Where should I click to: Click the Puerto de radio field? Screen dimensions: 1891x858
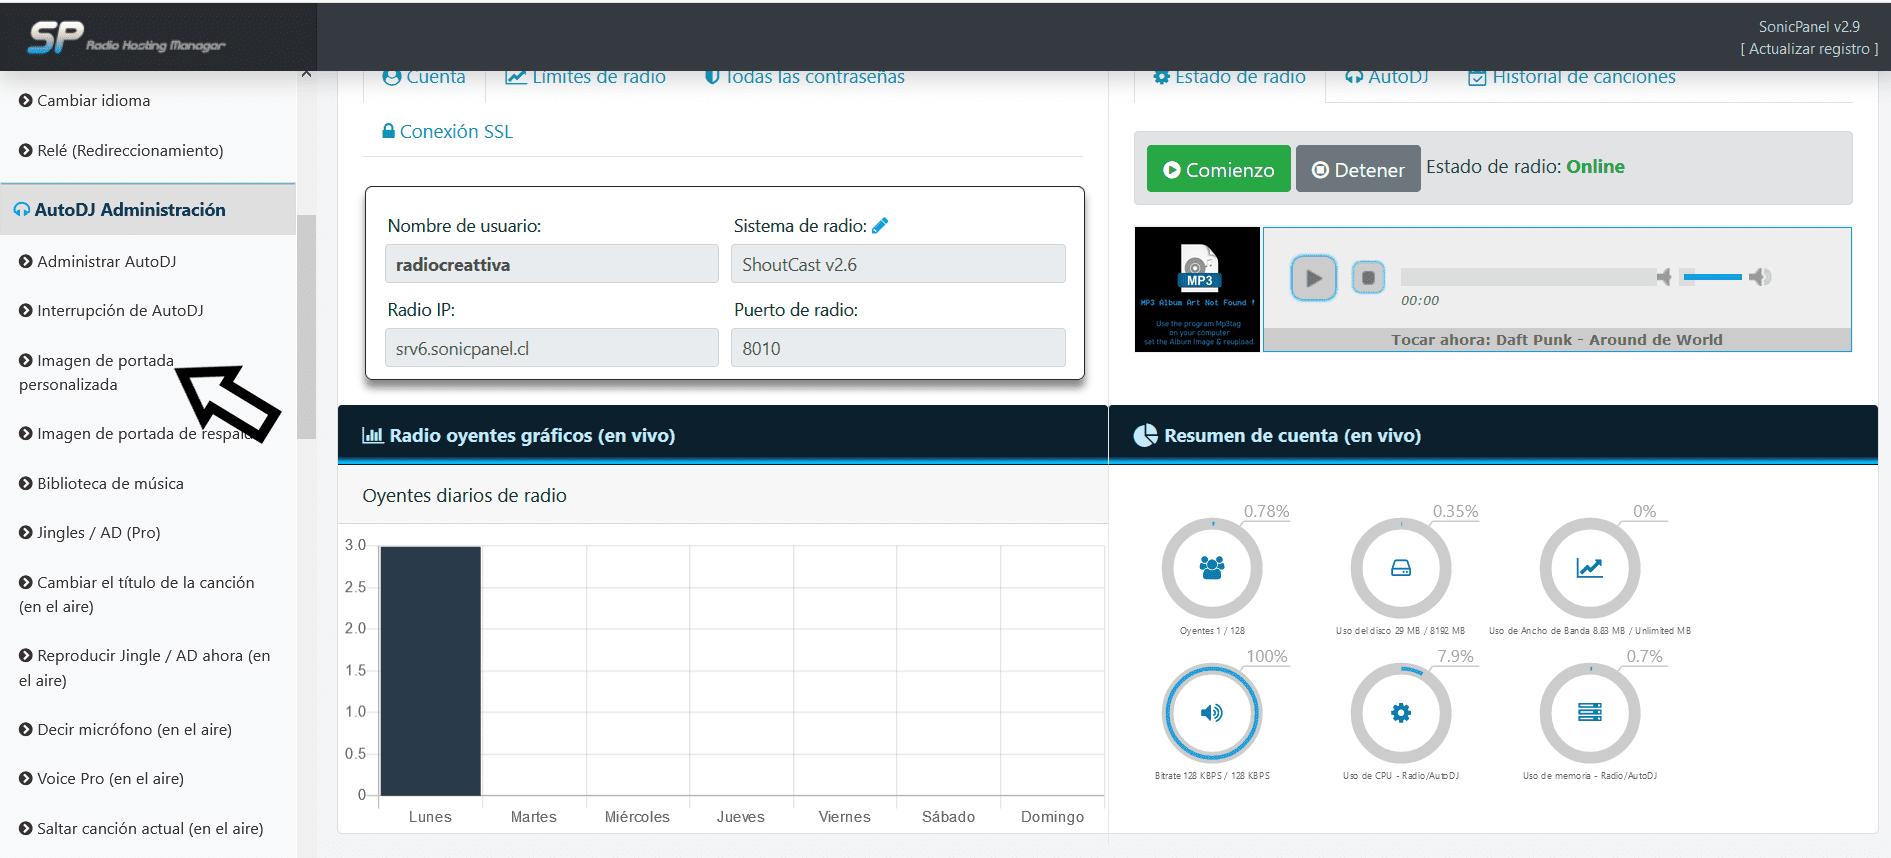coord(897,349)
